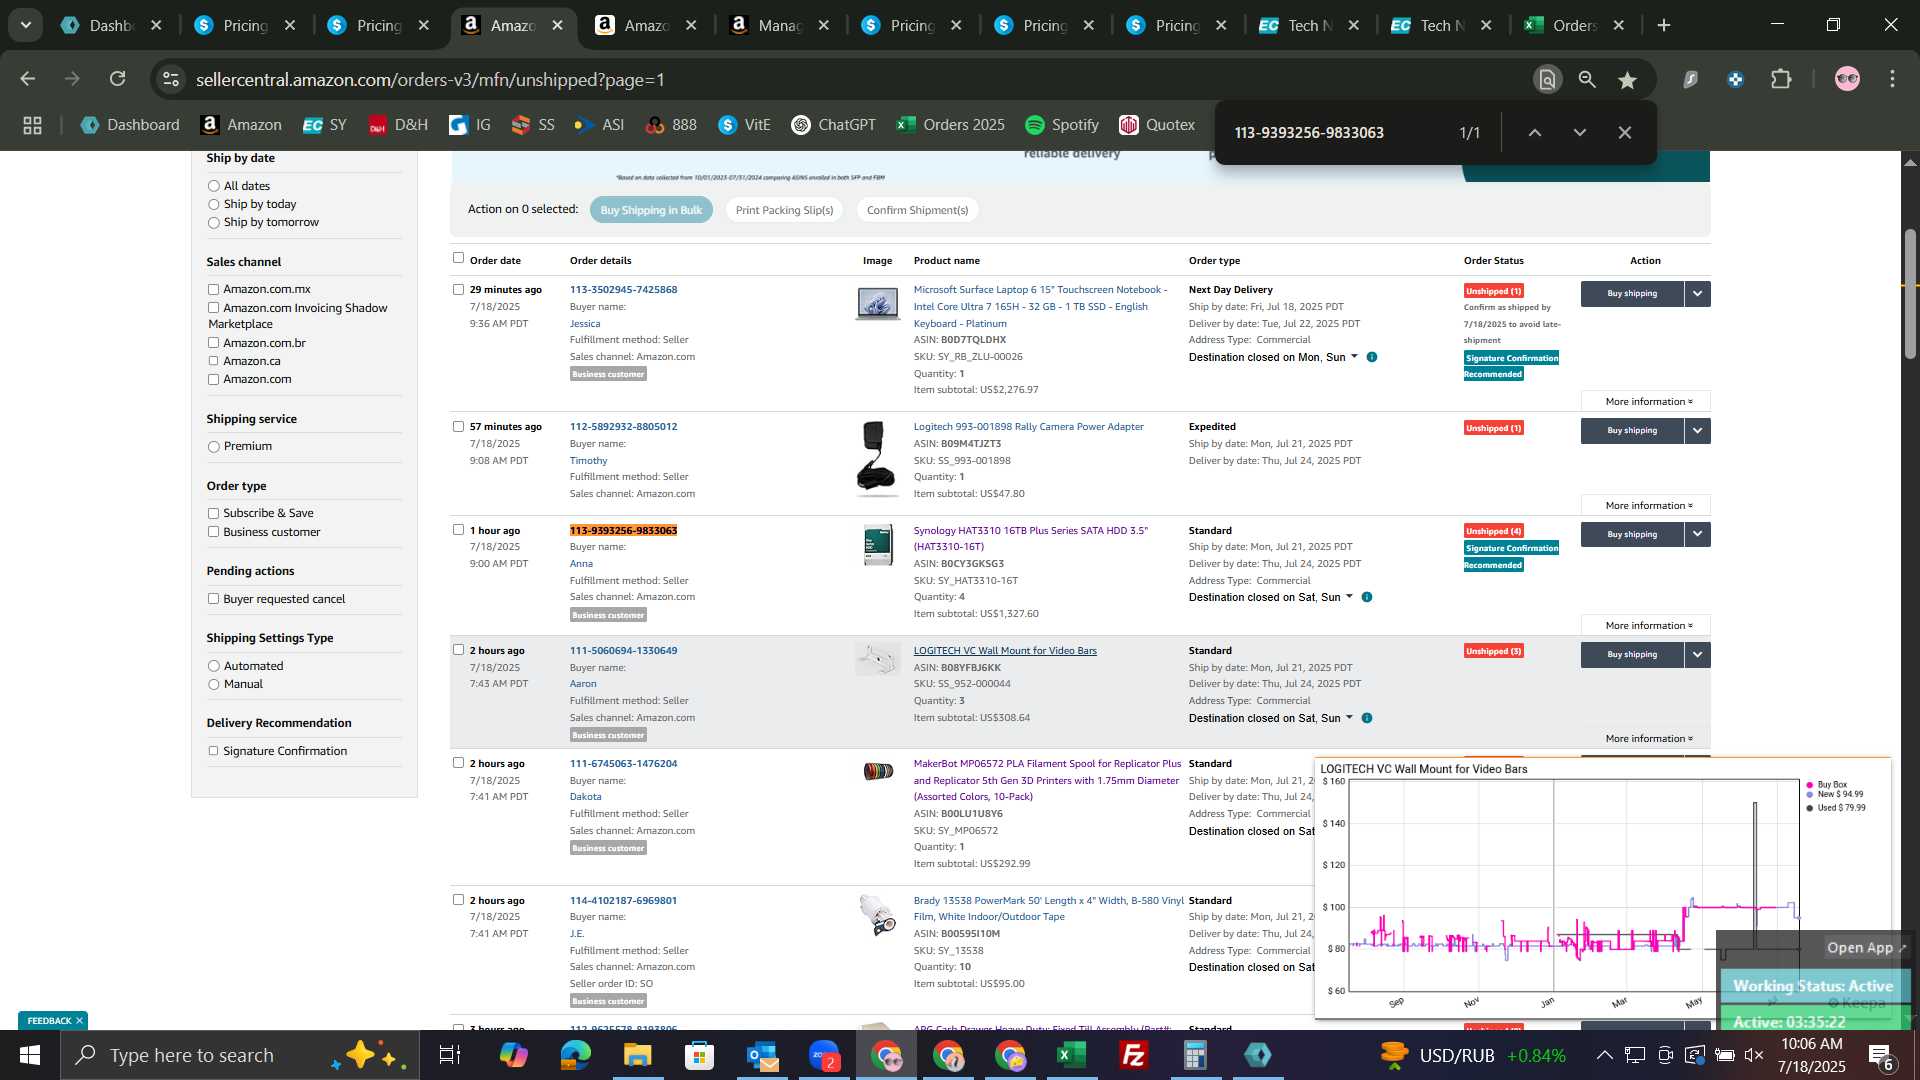Check the Amazon.ca sales channel
The height and width of the screenshot is (1080, 1920).
[x=213, y=361]
